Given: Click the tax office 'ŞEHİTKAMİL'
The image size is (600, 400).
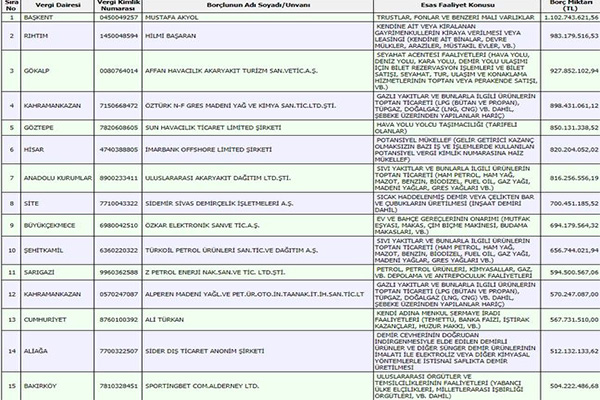Looking at the screenshot, I should [x=43, y=251].
